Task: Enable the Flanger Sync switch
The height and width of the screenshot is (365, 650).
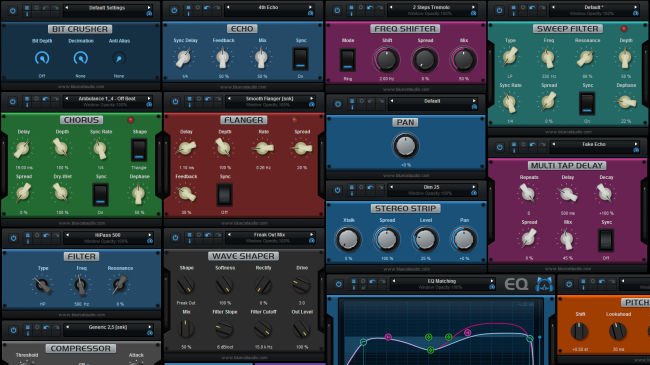Action: 224,195
